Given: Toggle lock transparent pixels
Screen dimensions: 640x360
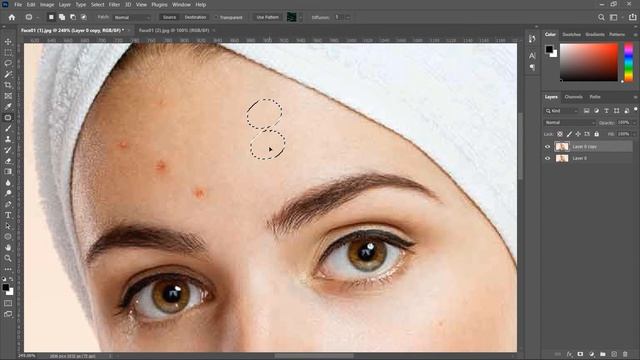Looking at the screenshot, I should pos(560,134).
